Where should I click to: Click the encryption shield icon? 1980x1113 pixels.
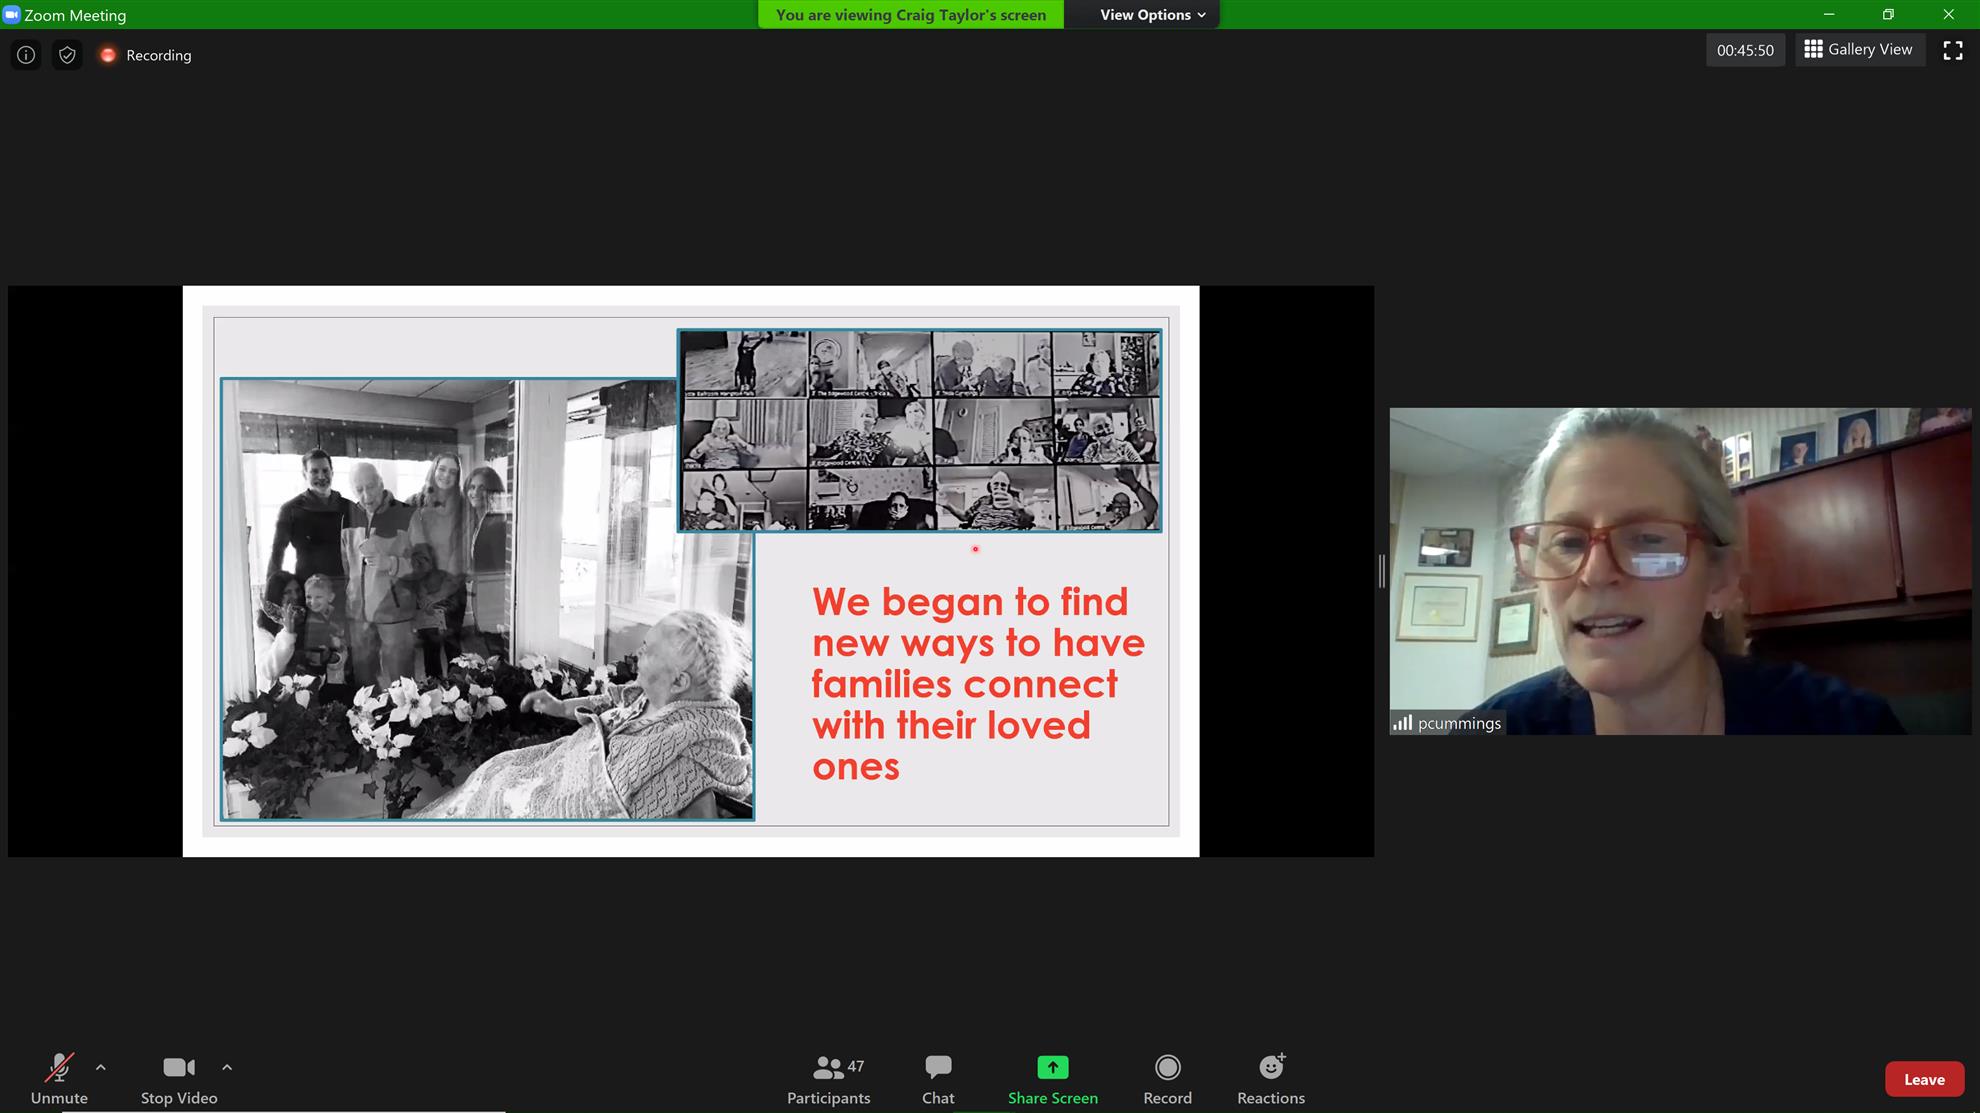pos(67,55)
